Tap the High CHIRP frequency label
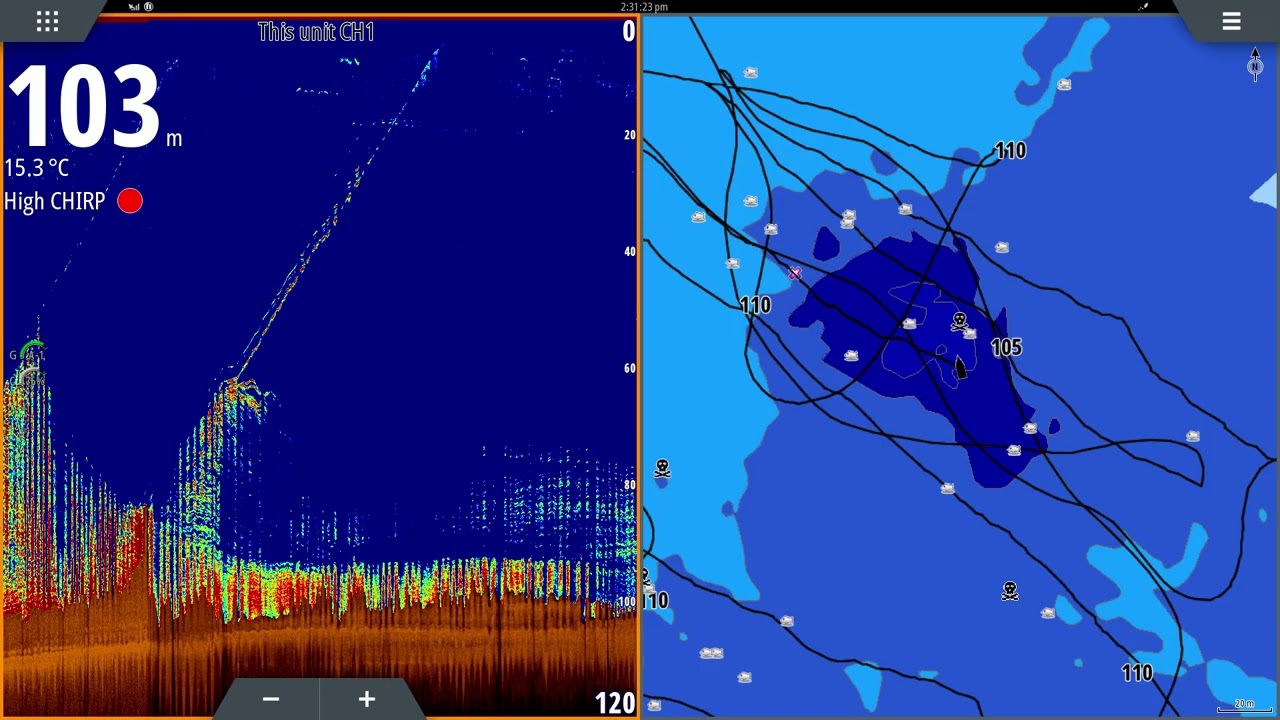1280x720 pixels. (54, 201)
